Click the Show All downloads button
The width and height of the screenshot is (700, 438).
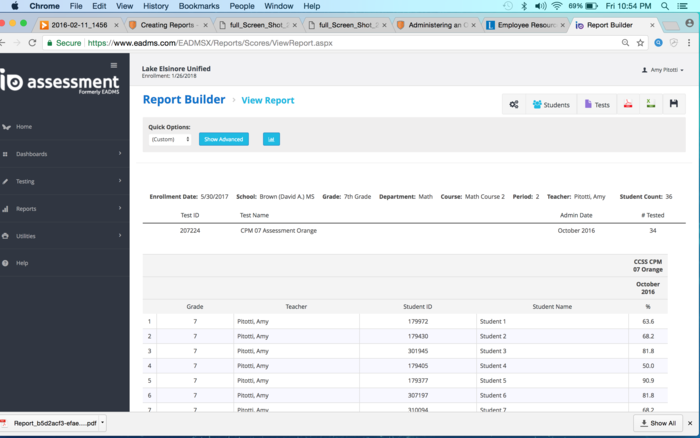[x=656, y=423]
